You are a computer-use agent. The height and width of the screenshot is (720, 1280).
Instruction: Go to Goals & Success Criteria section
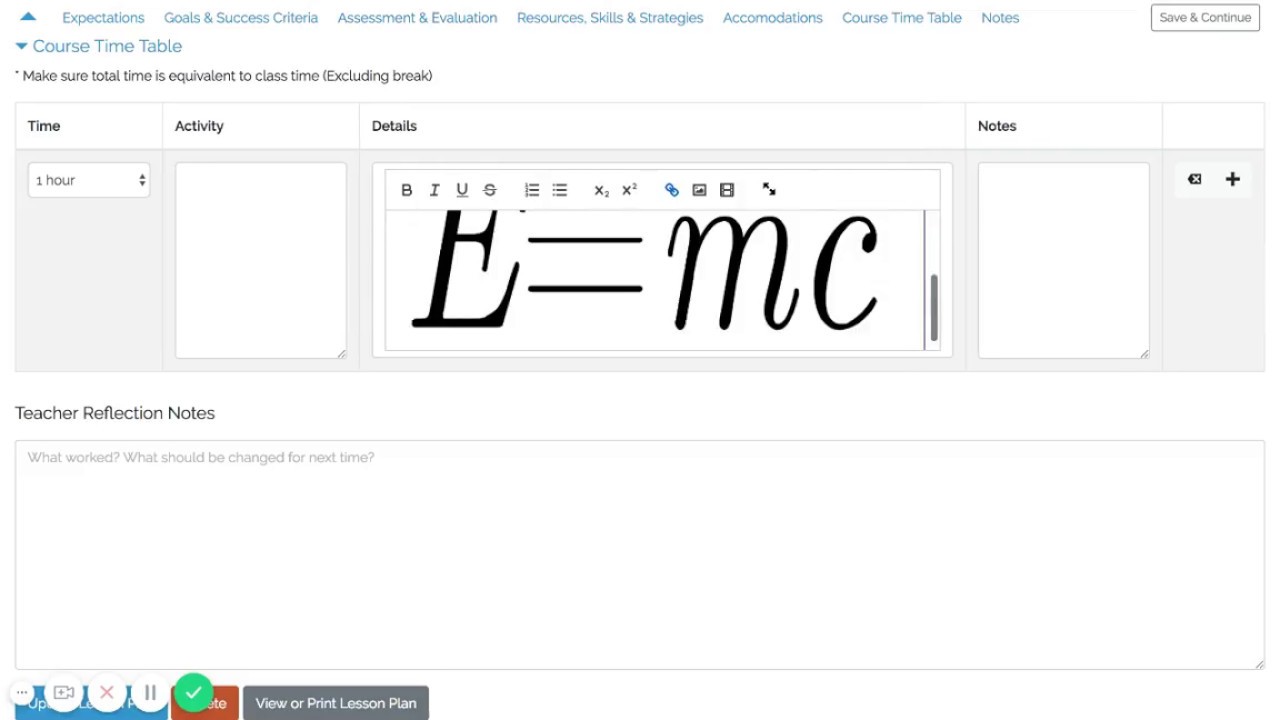[241, 18]
